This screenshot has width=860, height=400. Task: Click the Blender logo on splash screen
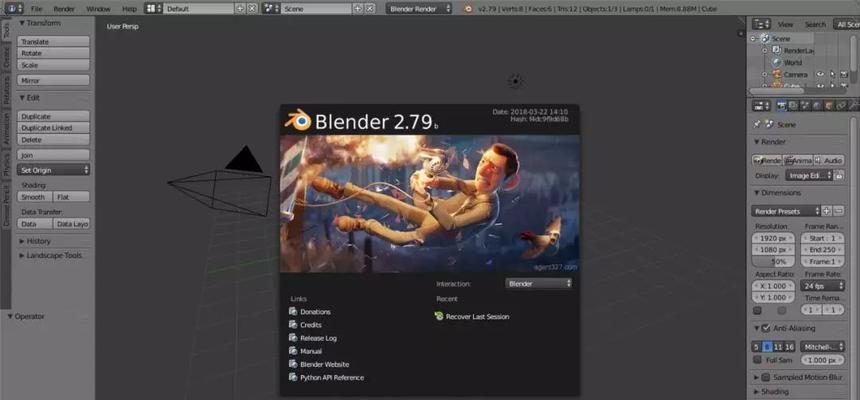click(x=298, y=120)
